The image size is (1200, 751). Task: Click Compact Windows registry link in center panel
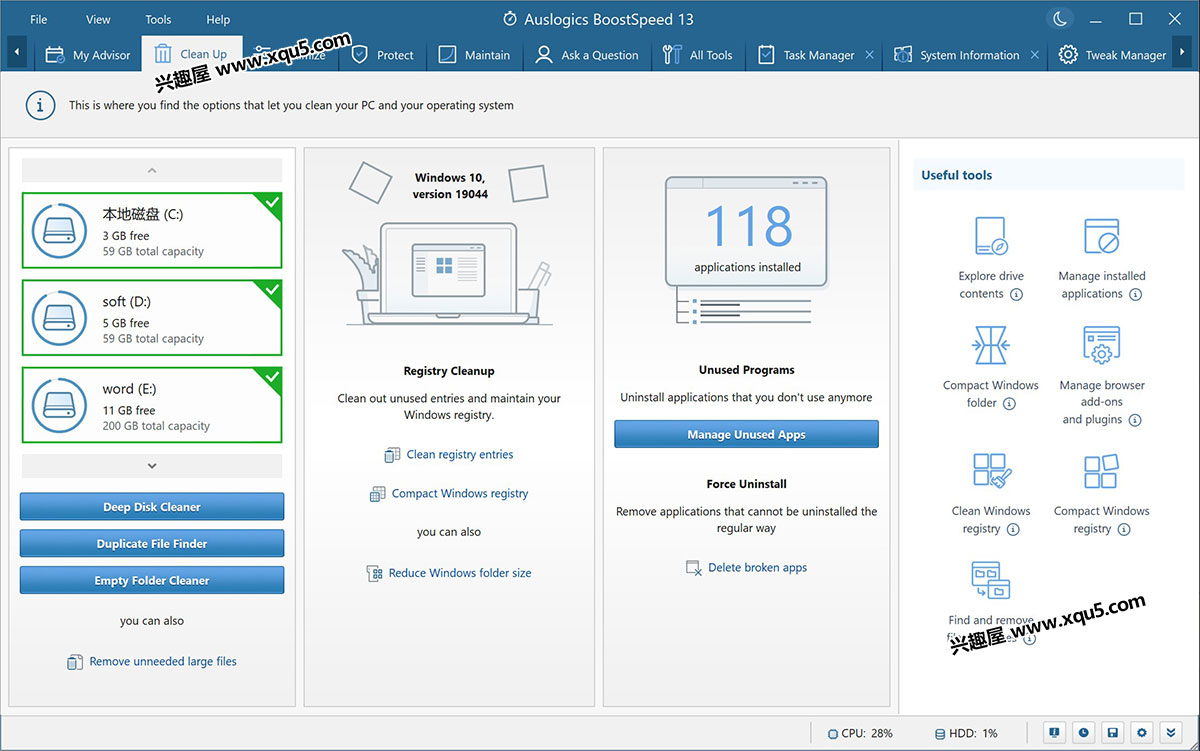pyautogui.click(x=448, y=494)
